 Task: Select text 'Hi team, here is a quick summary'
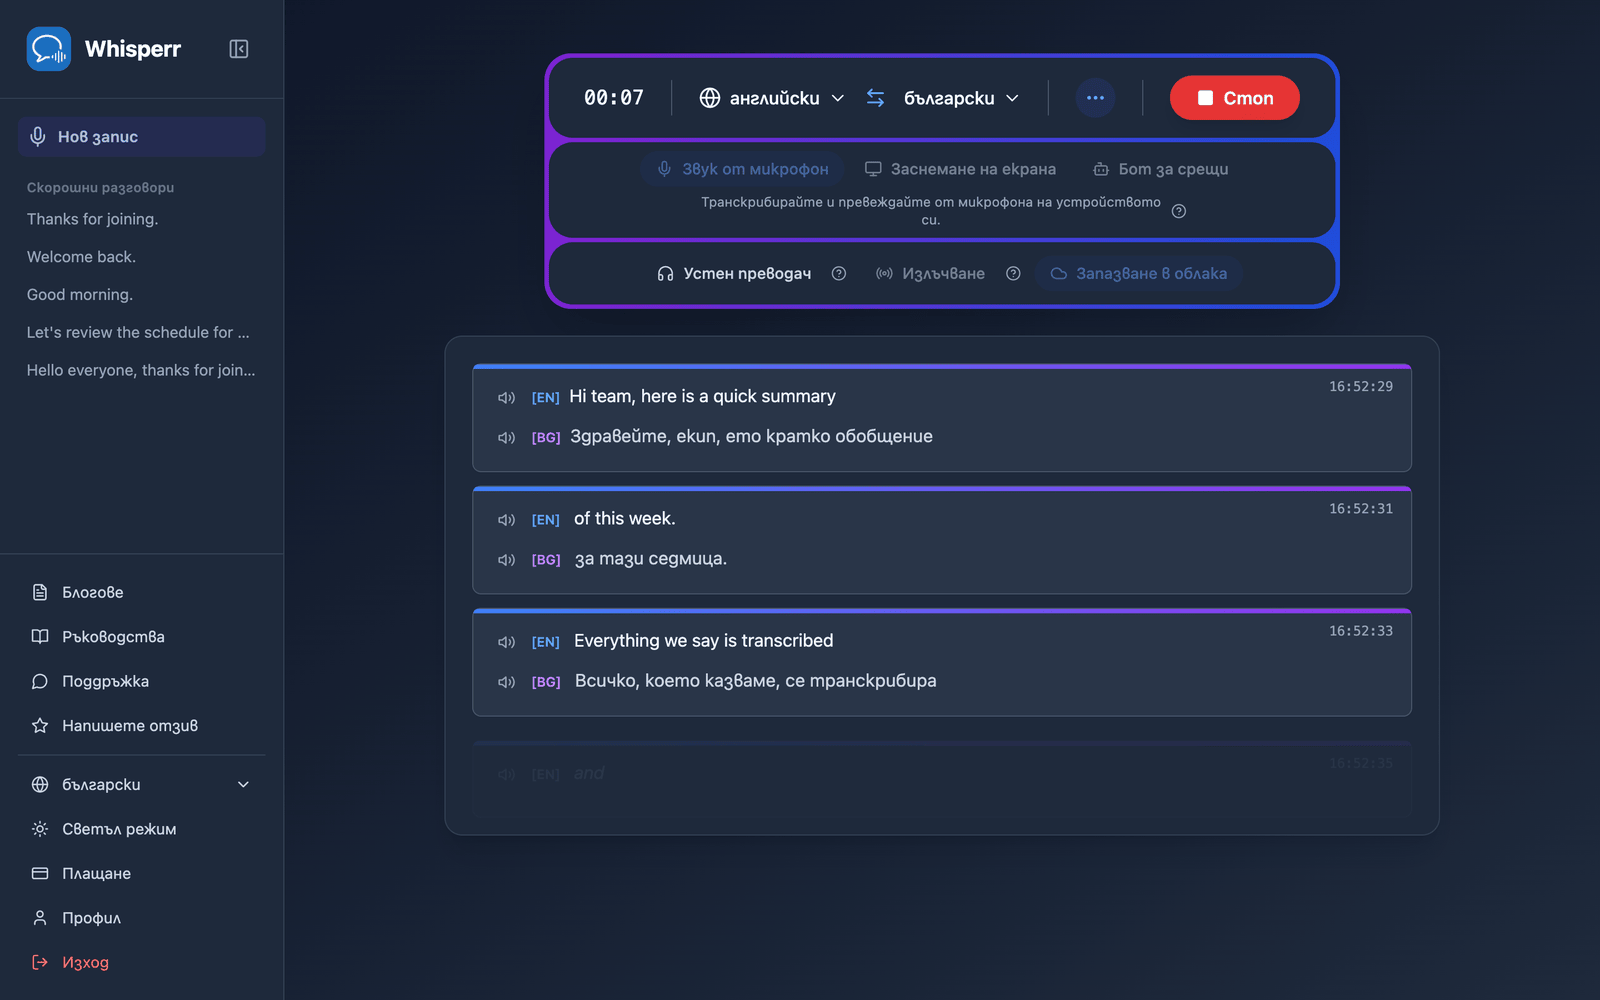[x=702, y=396]
